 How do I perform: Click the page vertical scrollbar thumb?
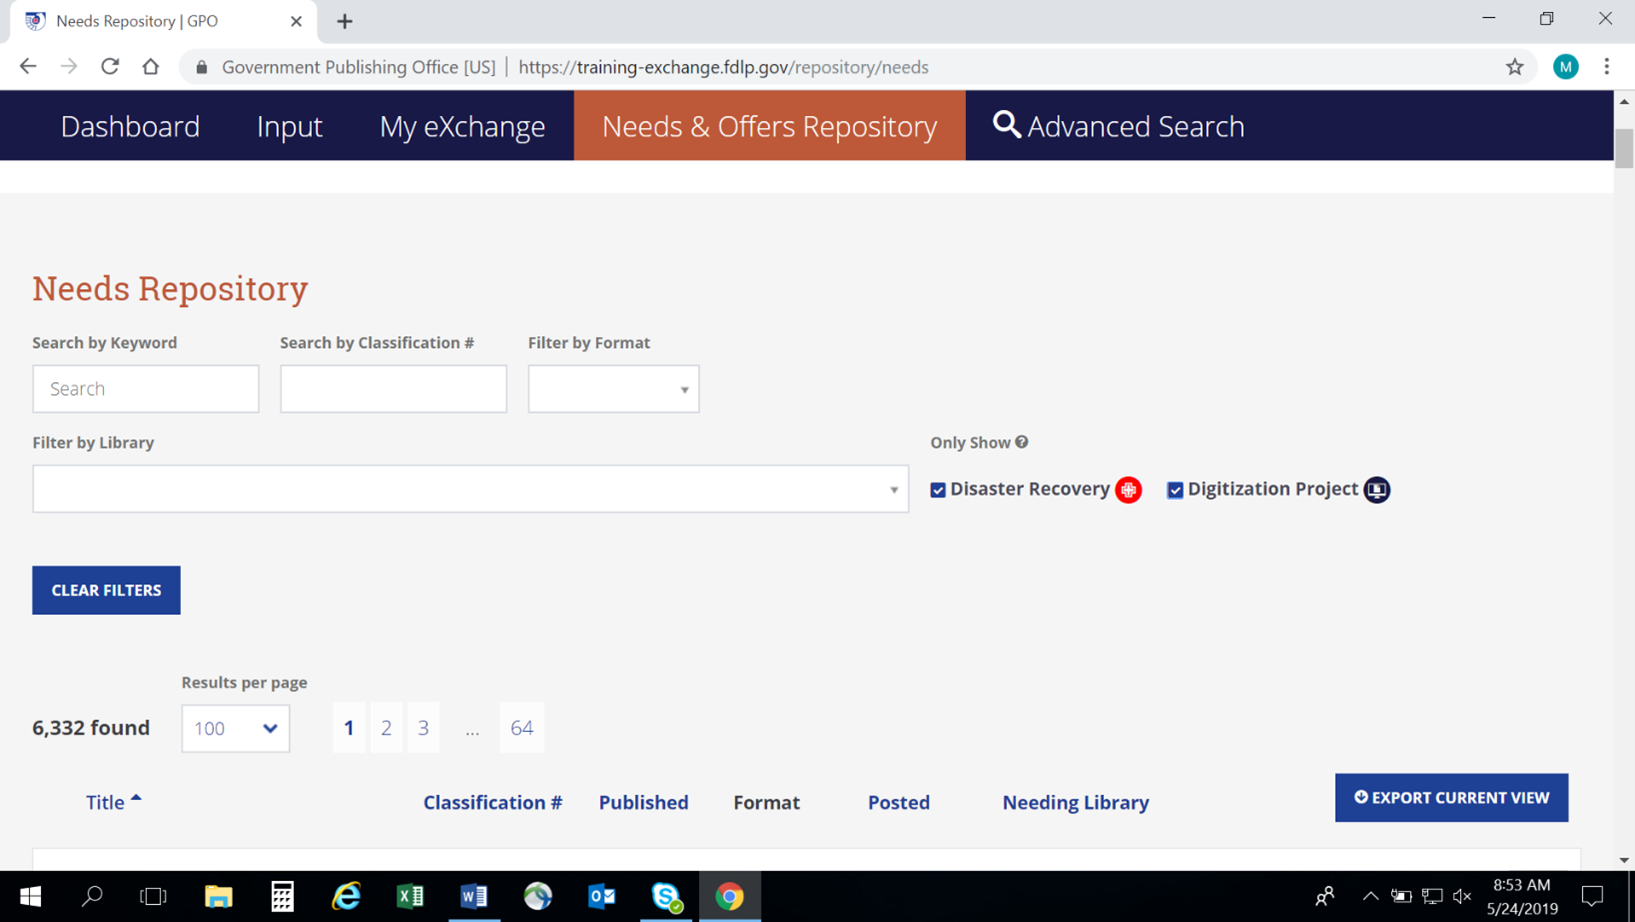point(1625,148)
